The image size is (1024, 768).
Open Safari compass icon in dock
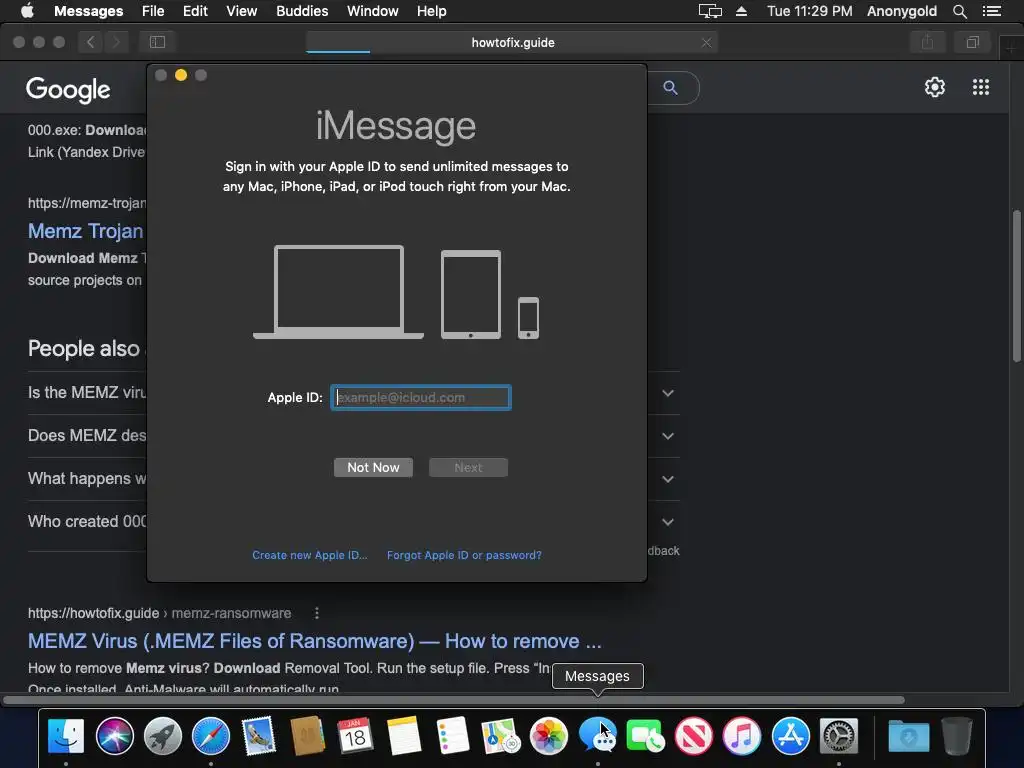pos(210,736)
